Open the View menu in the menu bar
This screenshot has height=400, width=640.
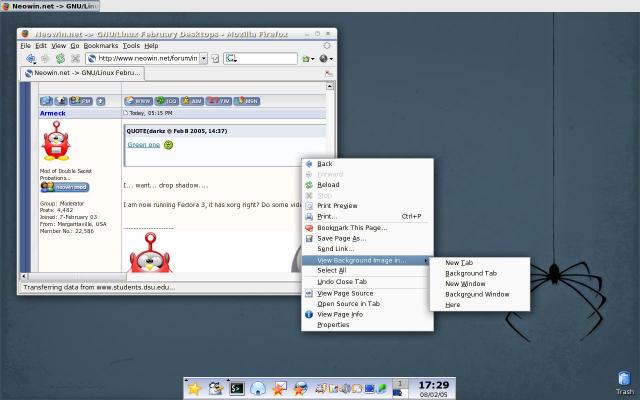point(58,46)
